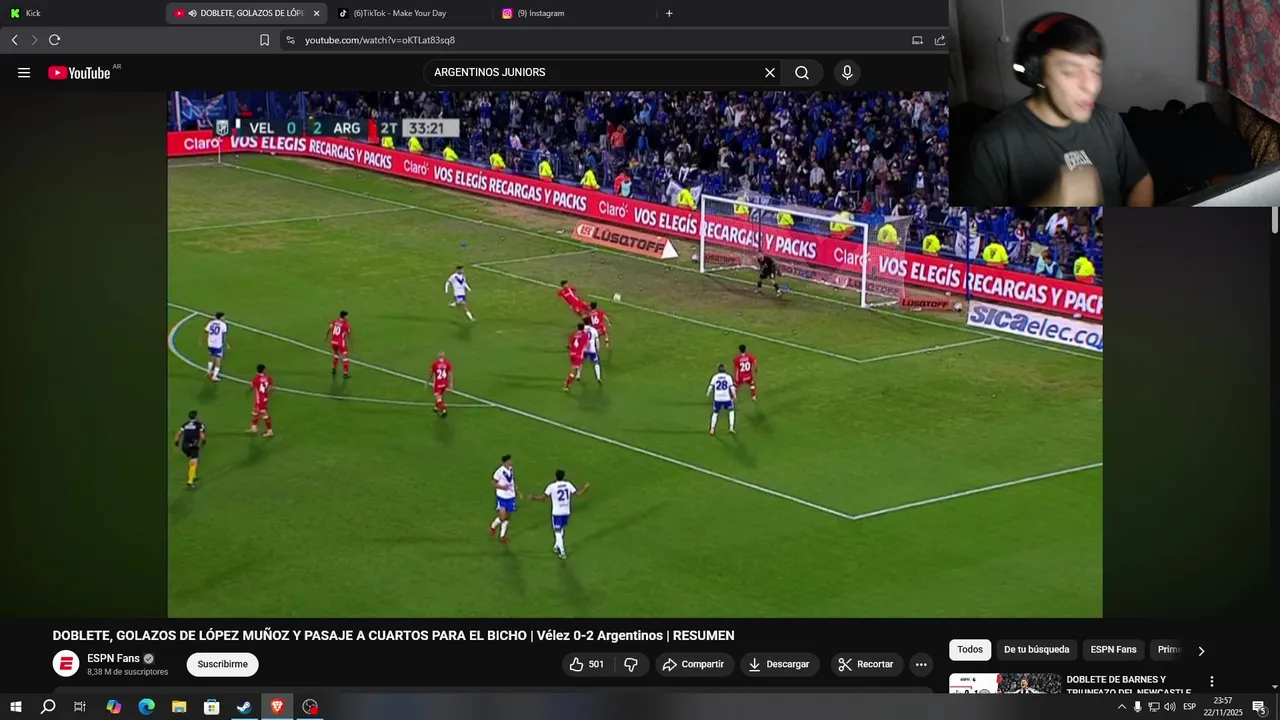Screen dimensions: 1280x720
Task: Go back with the browser arrow
Action: tap(14, 40)
